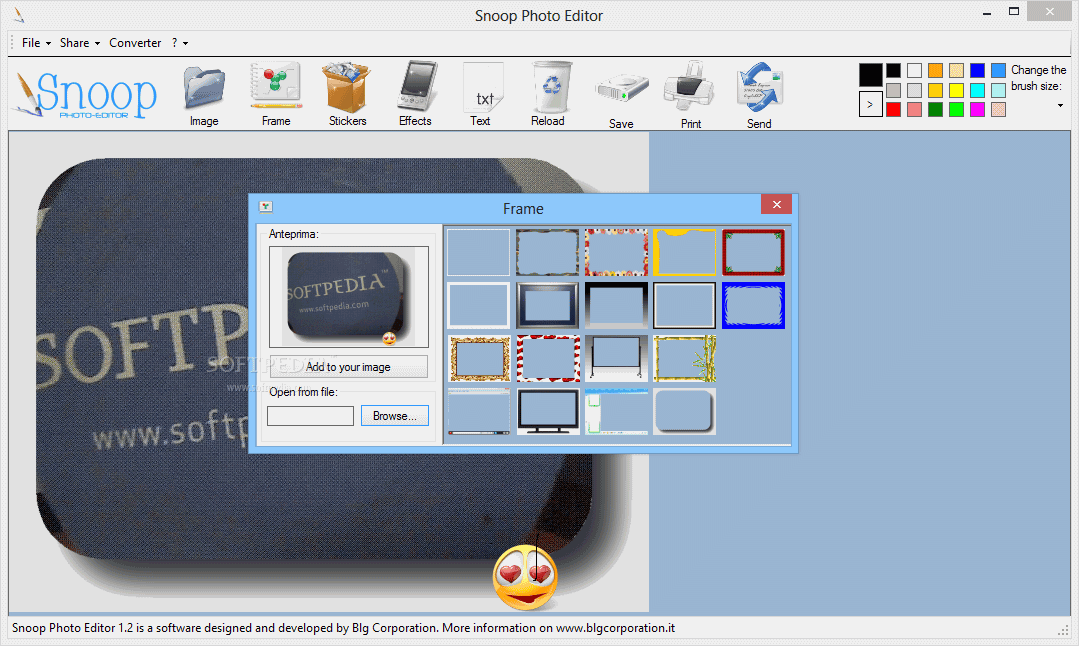Viewport: 1079px width, 646px height.
Task: Pick the red color swatch
Action: [x=893, y=109]
